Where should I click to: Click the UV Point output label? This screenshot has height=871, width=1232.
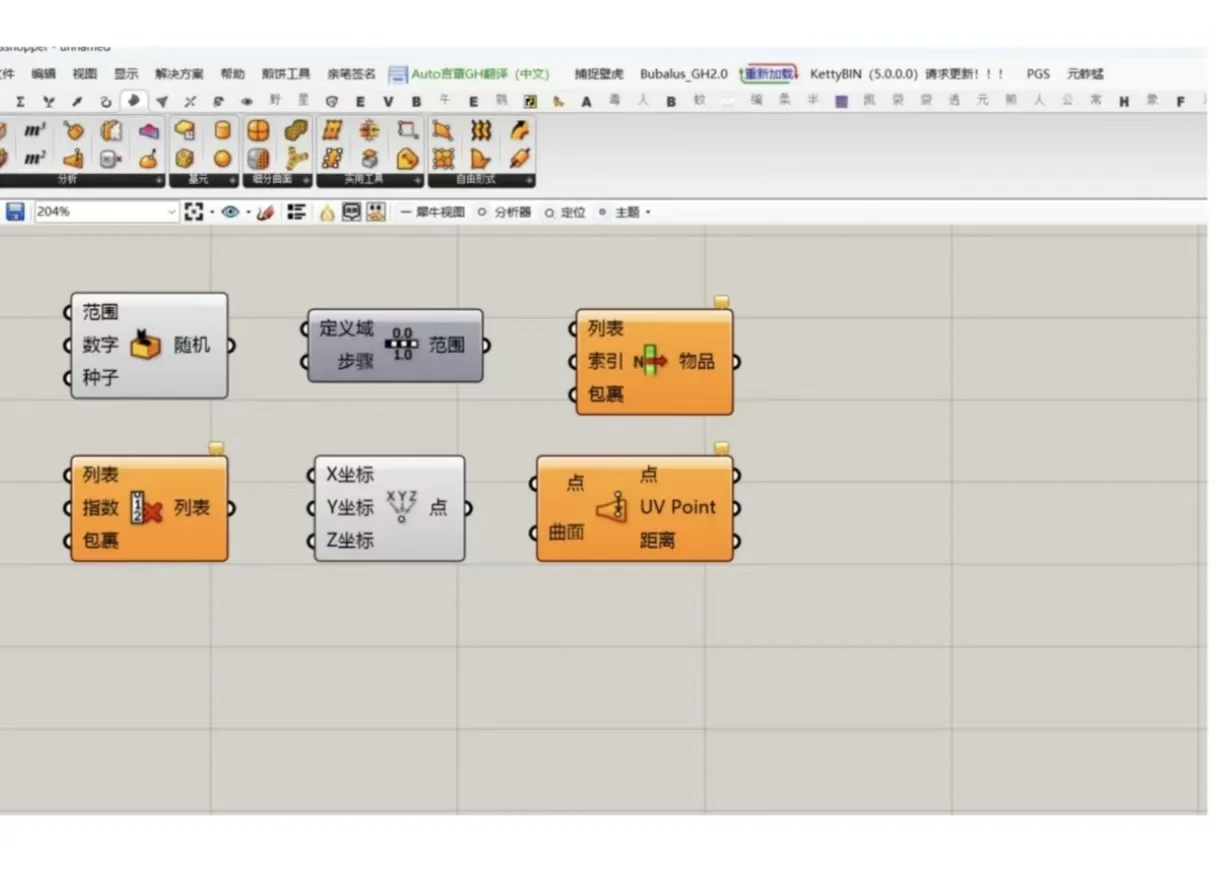[678, 507]
